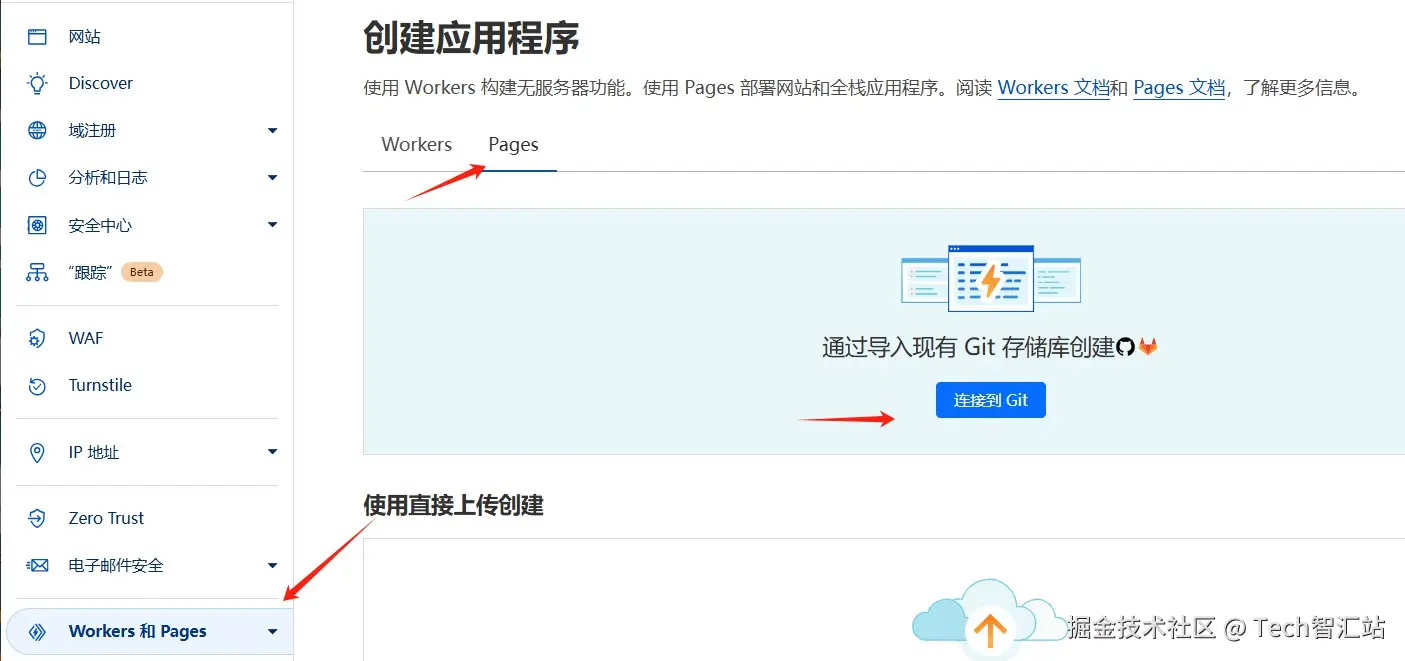This screenshot has height=661, width=1405.
Task: Click the 电子邮件安全 sidebar label
Action: pyautogui.click(x=116, y=566)
